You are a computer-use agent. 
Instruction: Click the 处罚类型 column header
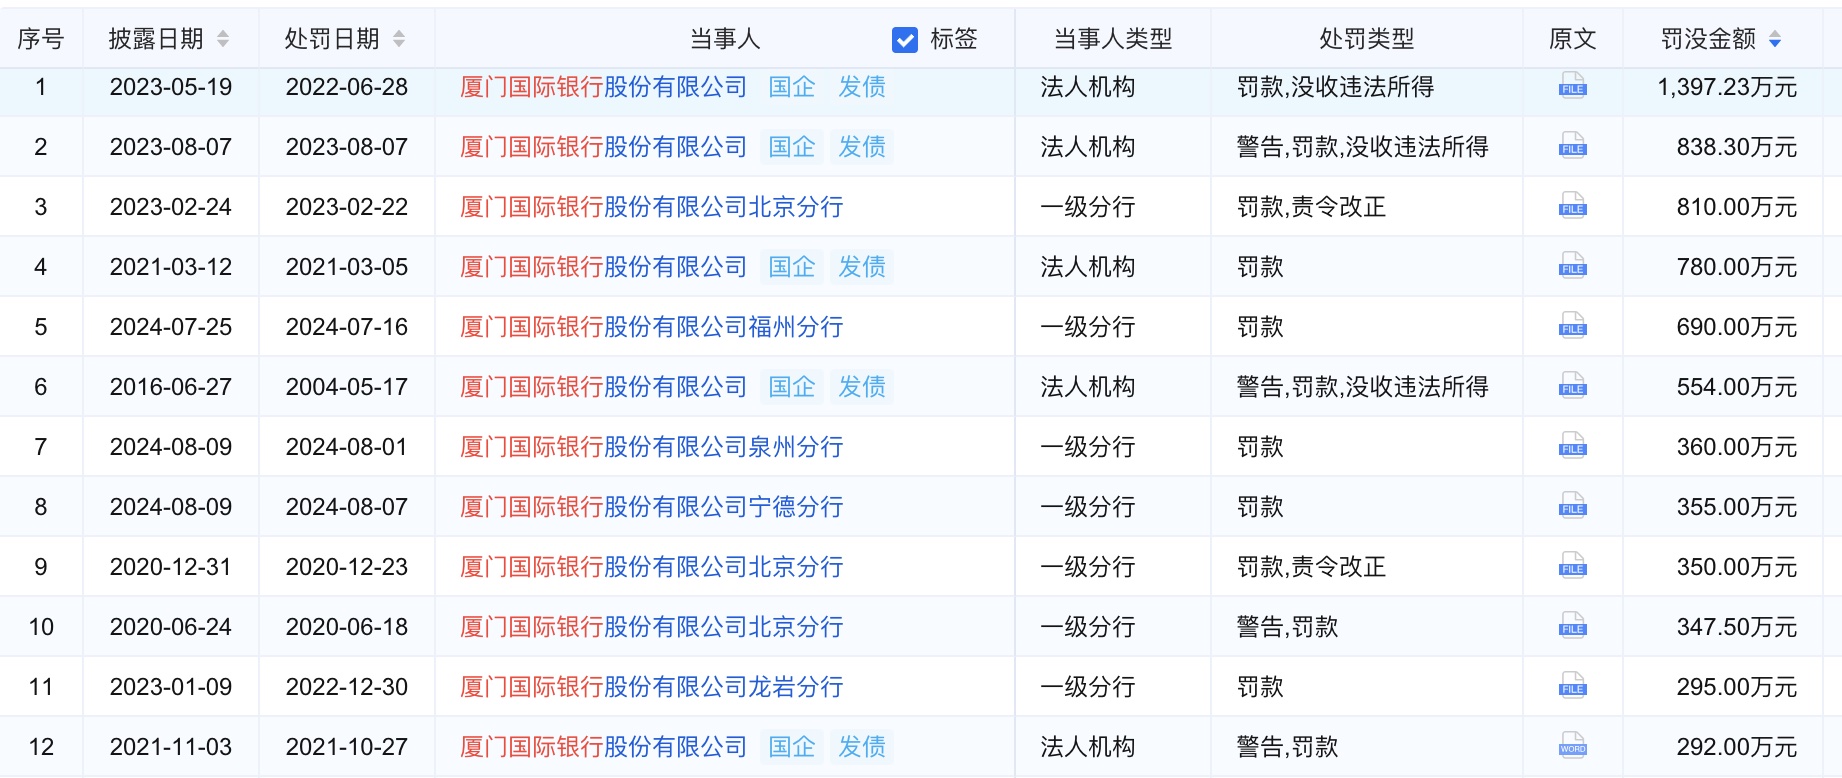(1367, 39)
